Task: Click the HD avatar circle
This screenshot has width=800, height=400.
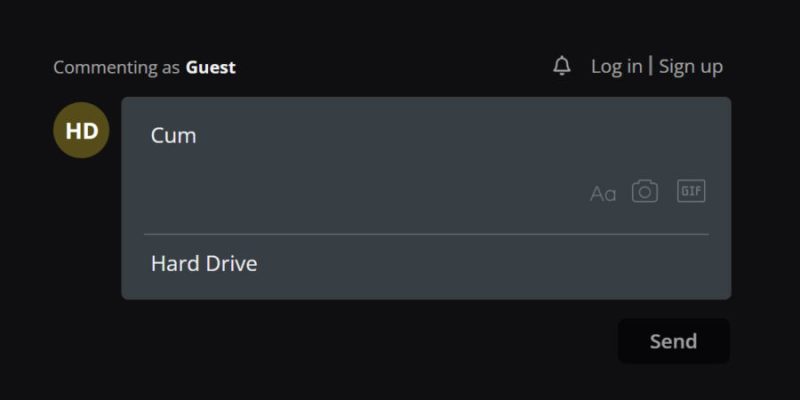Action: coord(81,130)
